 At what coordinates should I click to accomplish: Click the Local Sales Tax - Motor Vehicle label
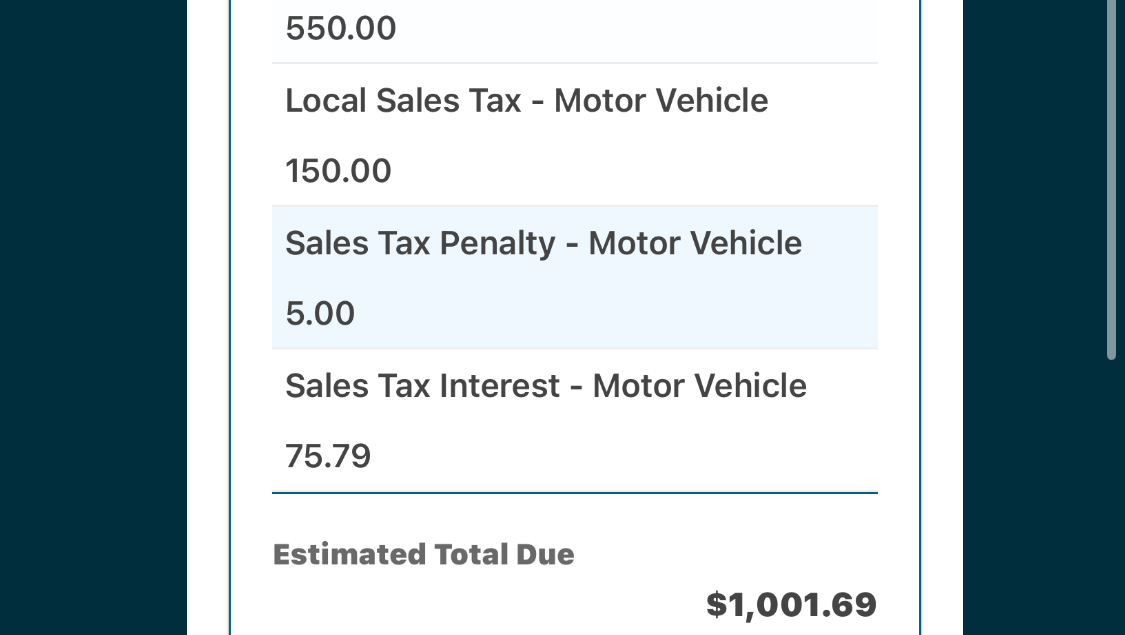click(527, 100)
